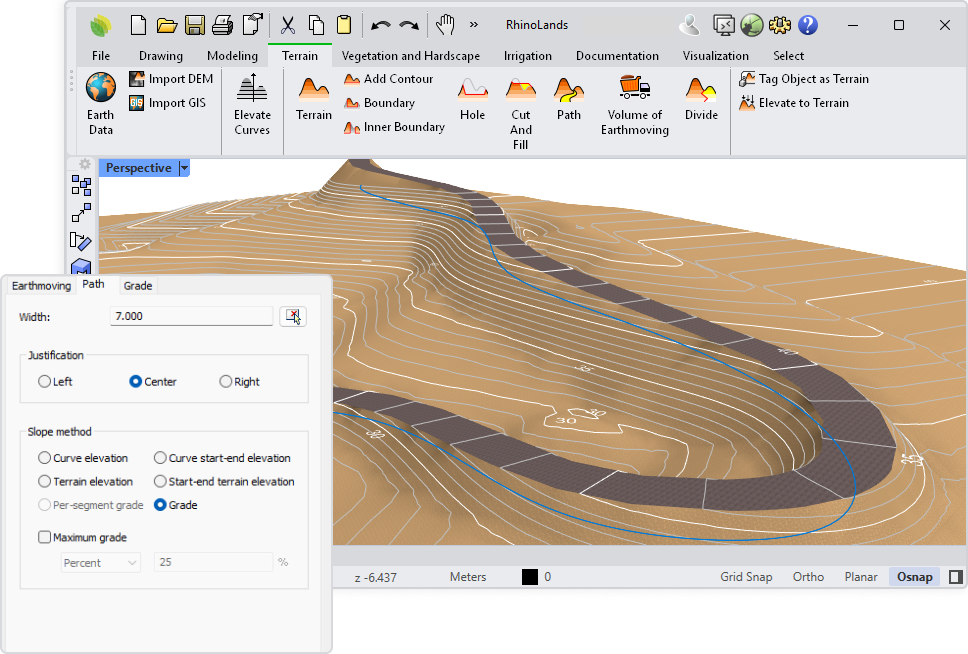This screenshot has width=968, height=654.
Task: Open the Perspective viewport dropdown arrow
Action: 184,168
